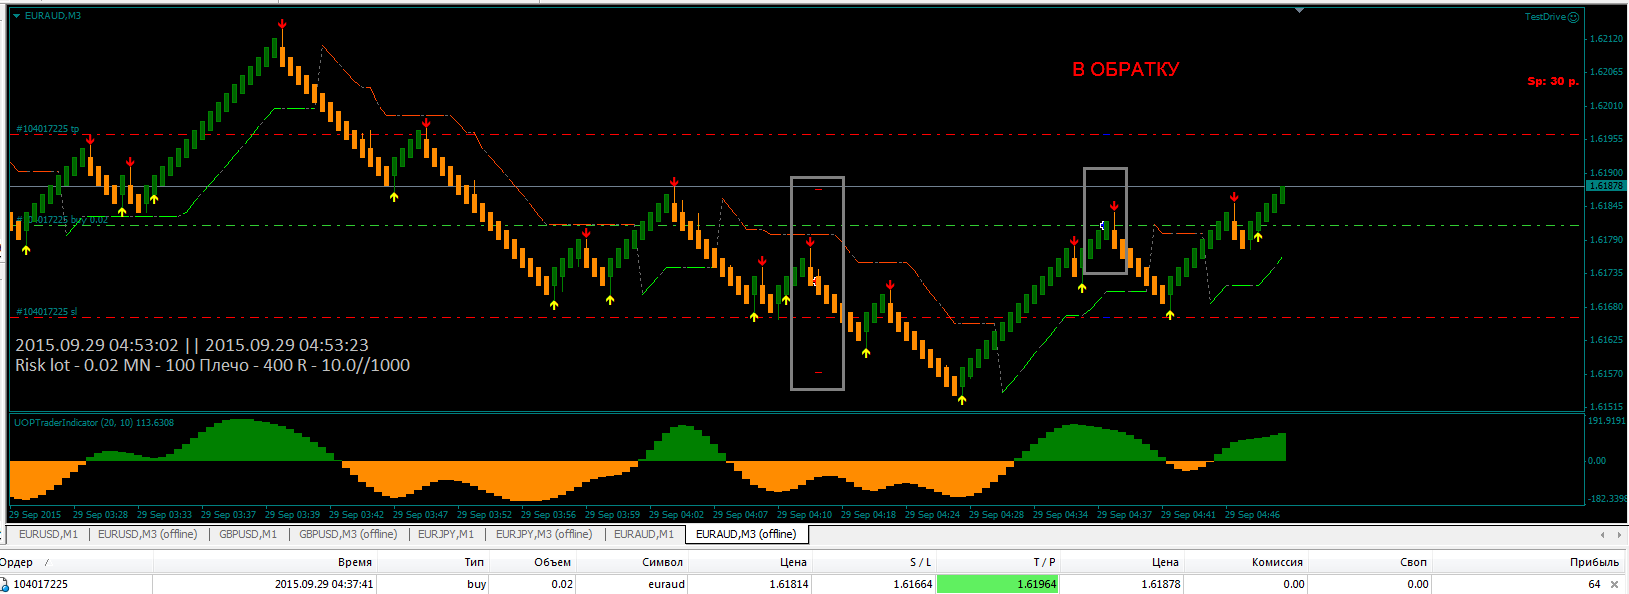Click 29 Sep 04:10 on the time scale
1629x594 pixels.
(x=804, y=515)
